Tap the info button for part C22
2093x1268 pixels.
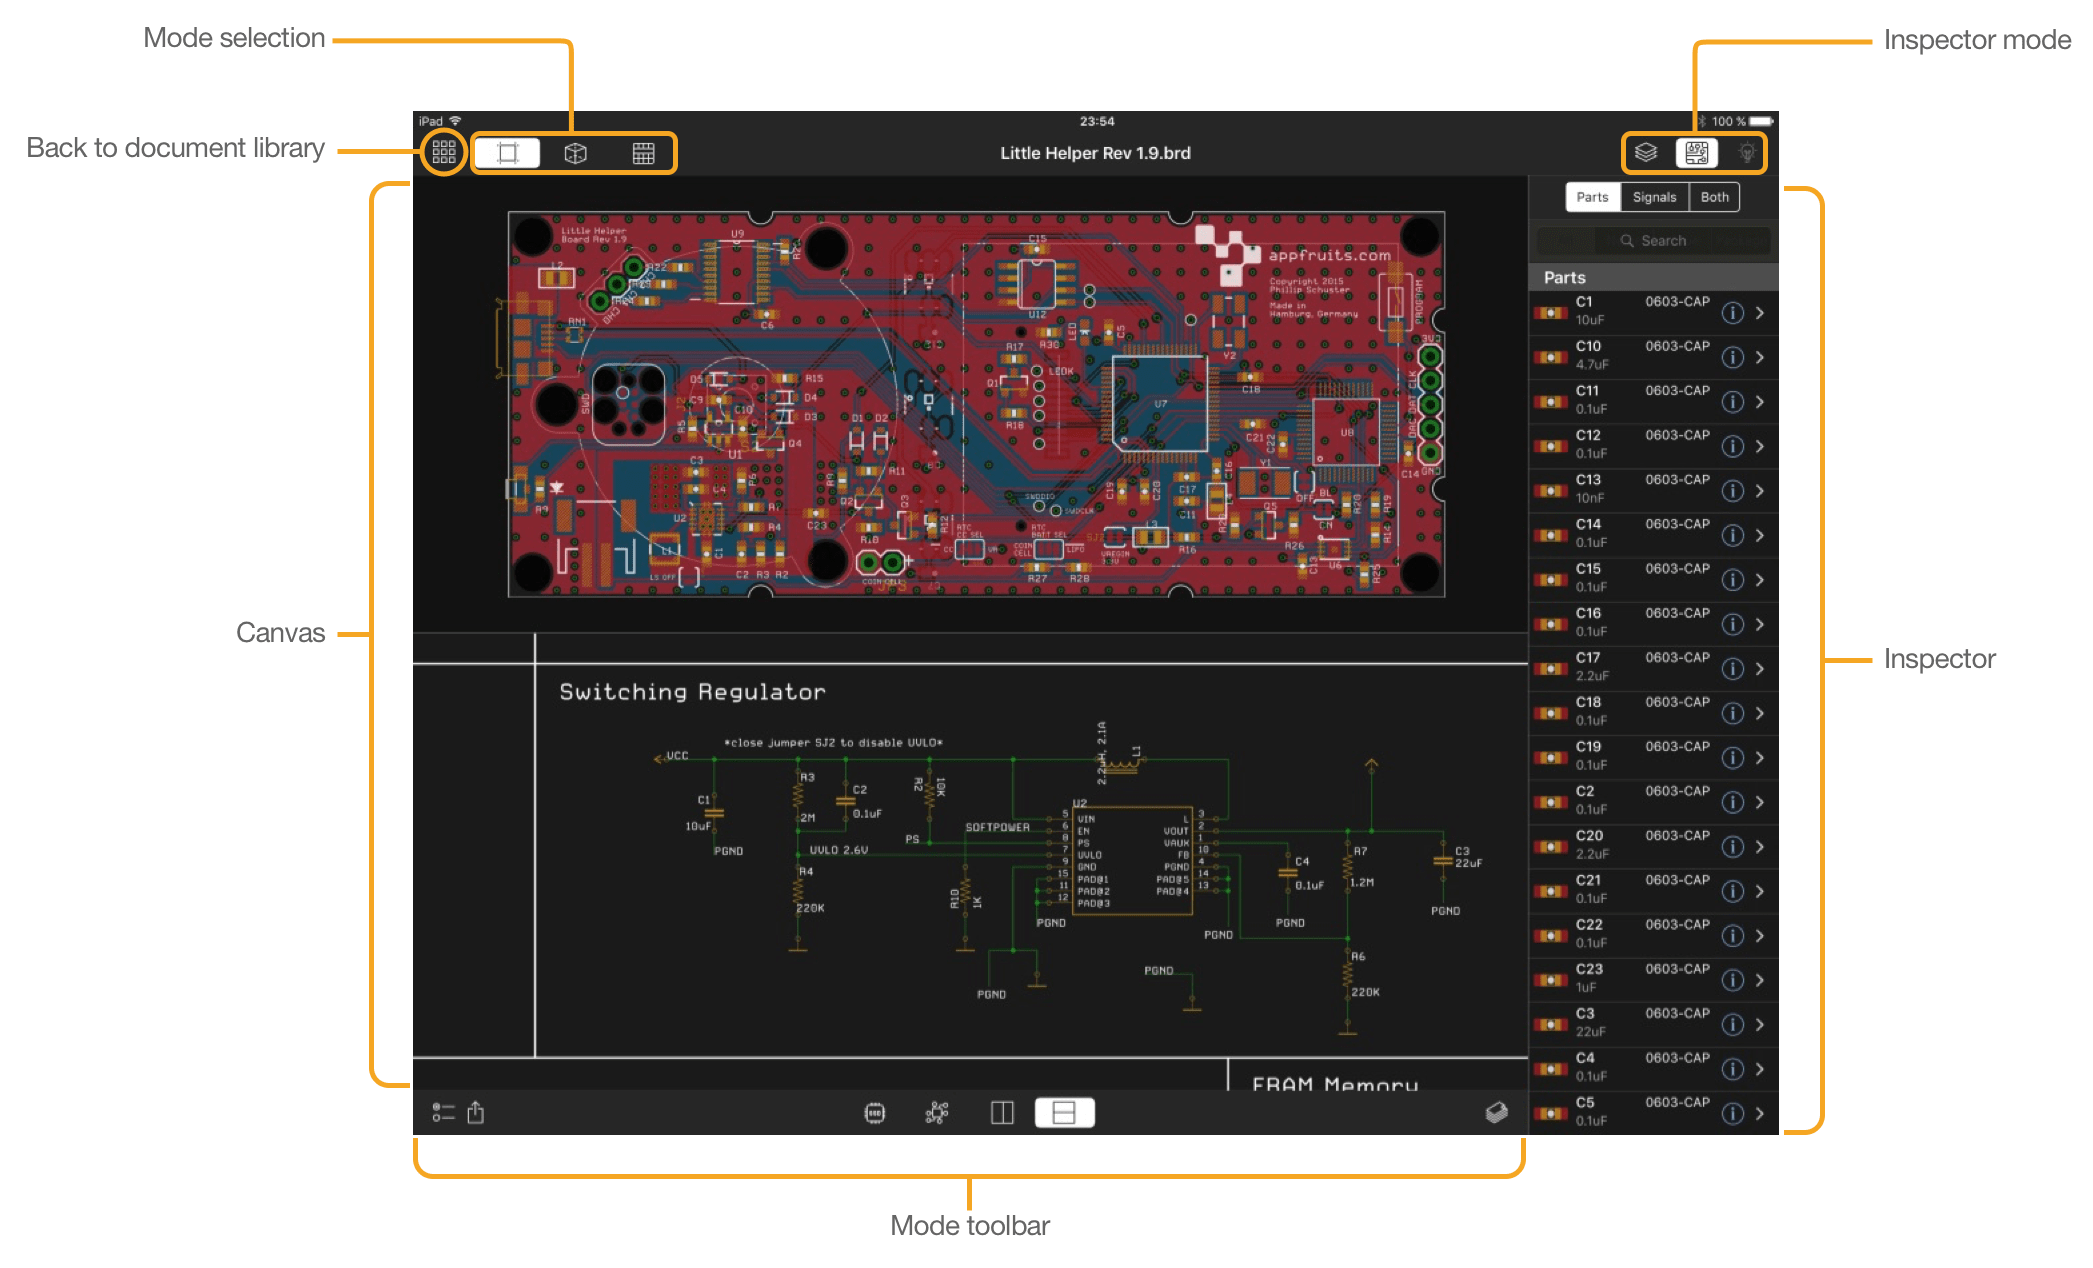(x=1733, y=935)
